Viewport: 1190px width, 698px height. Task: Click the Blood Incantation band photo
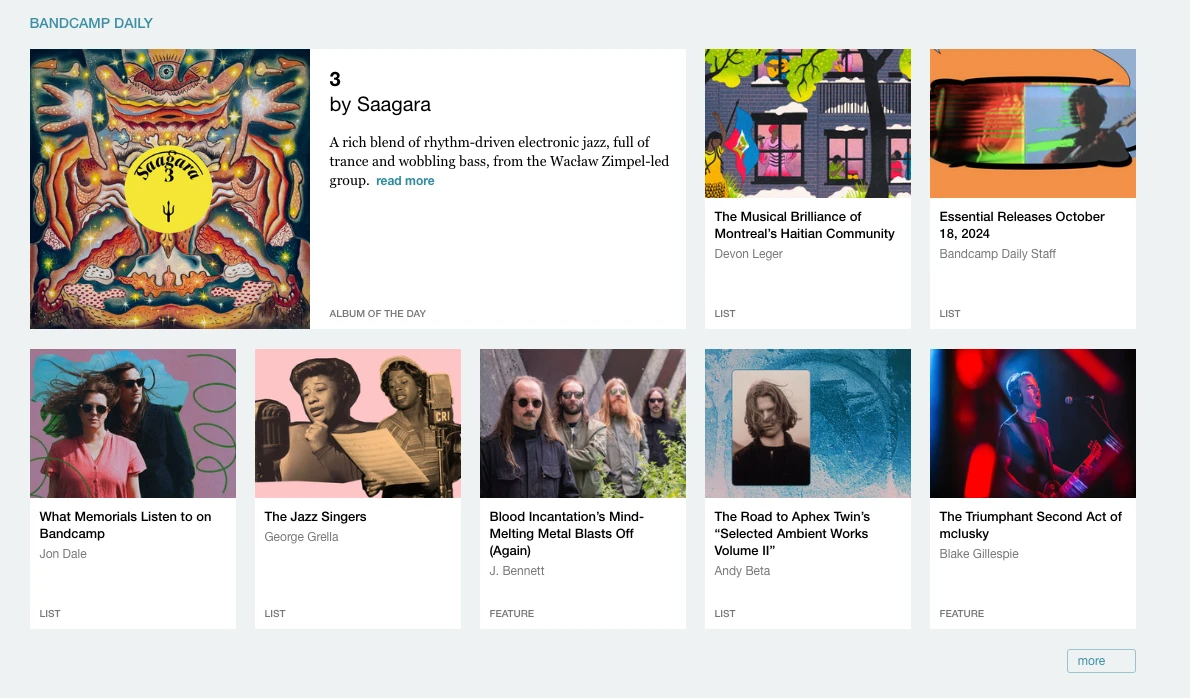[583, 423]
